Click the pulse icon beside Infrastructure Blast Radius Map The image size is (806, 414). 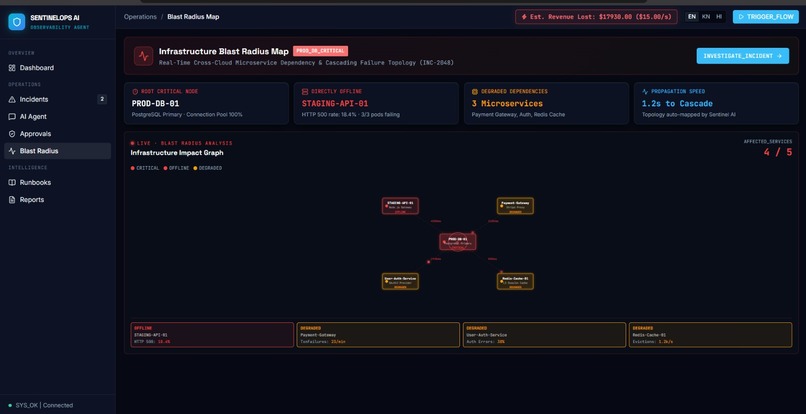pos(143,56)
